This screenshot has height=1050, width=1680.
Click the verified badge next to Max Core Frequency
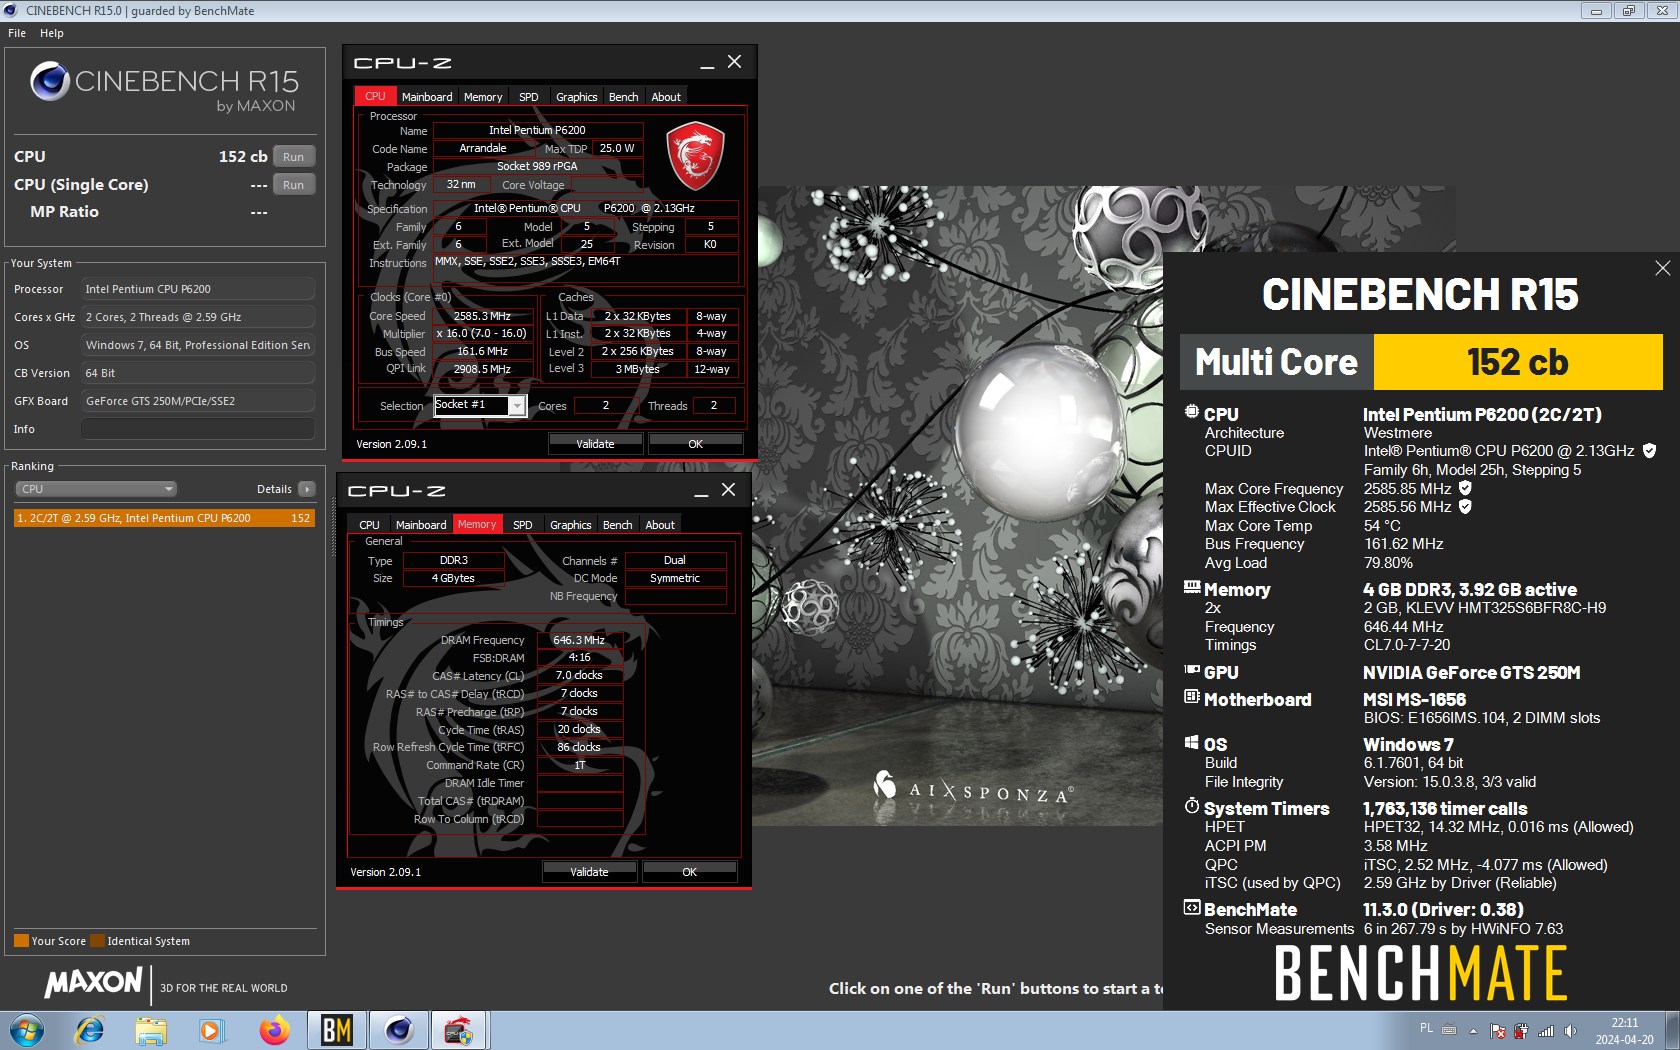click(x=1465, y=488)
